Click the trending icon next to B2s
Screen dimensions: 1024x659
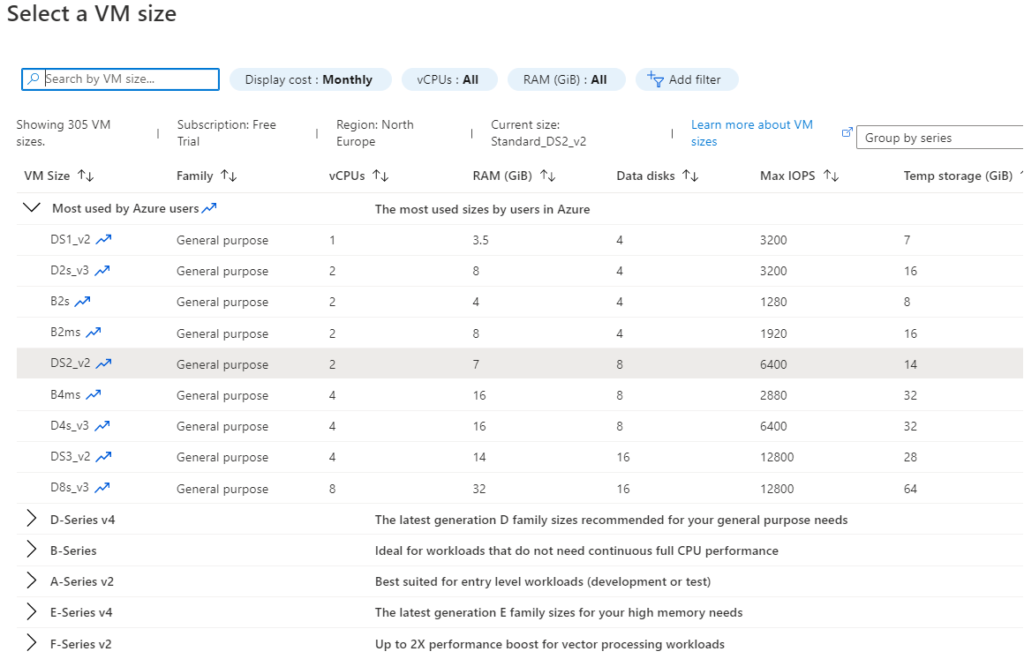pyautogui.click(x=82, y=302)
